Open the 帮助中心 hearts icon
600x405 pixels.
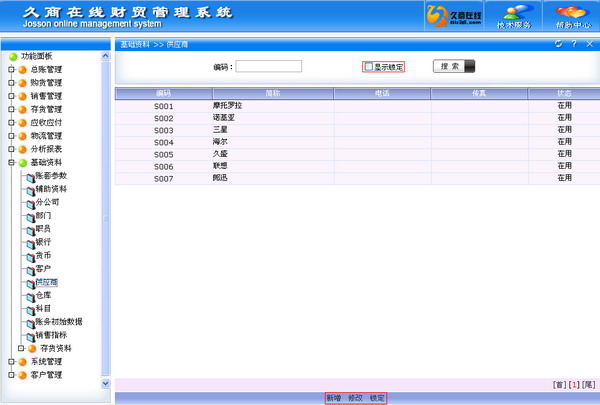pyautogui.click(x=573, y=16)
